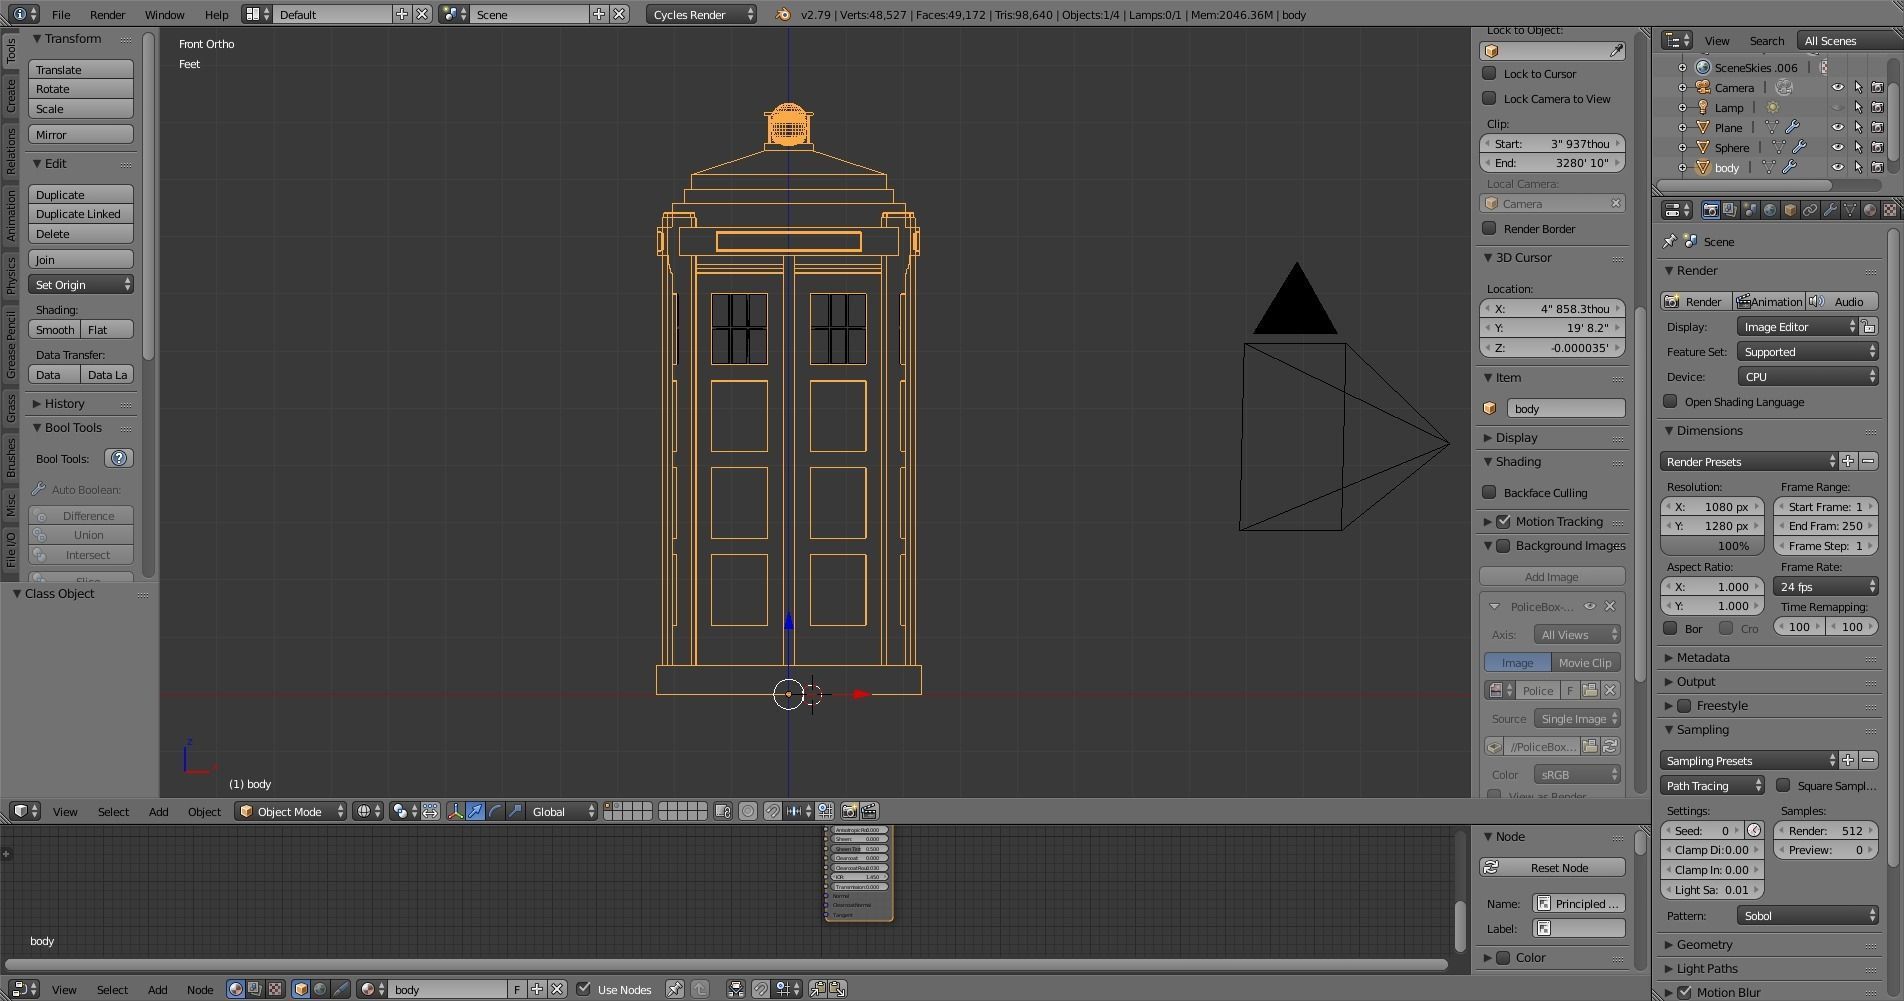
Task: Switch to the Create tool shelf tab
Action: 11,96
